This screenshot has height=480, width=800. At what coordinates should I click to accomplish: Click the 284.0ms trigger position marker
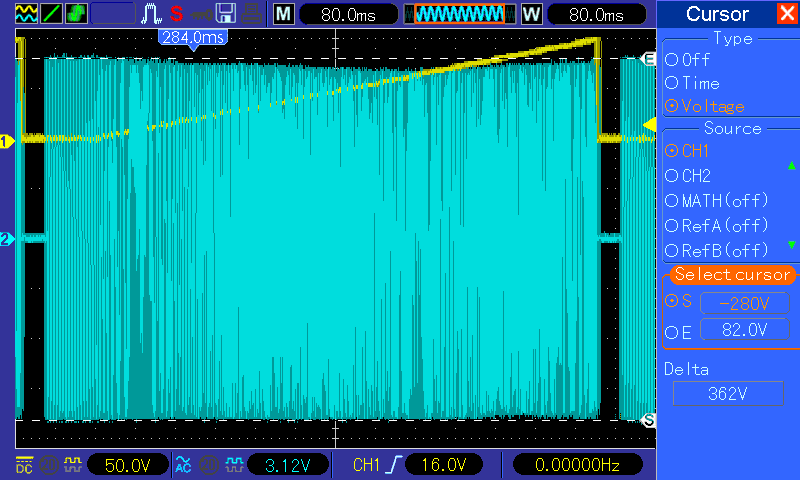[193, 39]
